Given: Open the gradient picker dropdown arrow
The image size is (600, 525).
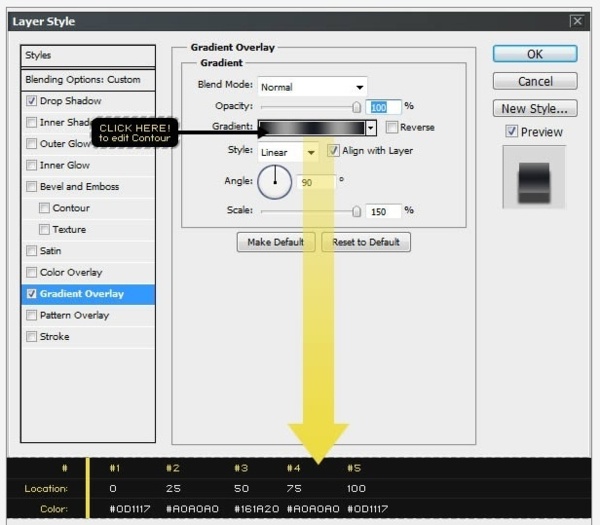Looking at the screenshot, I should coord(370,128).
